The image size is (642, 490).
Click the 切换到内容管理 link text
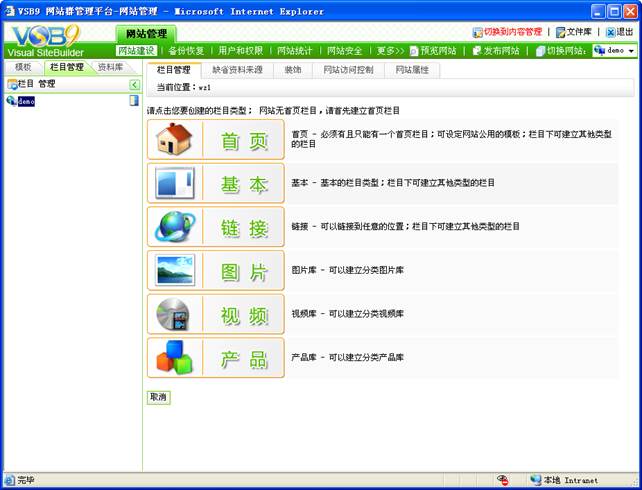tap(513, 32)
